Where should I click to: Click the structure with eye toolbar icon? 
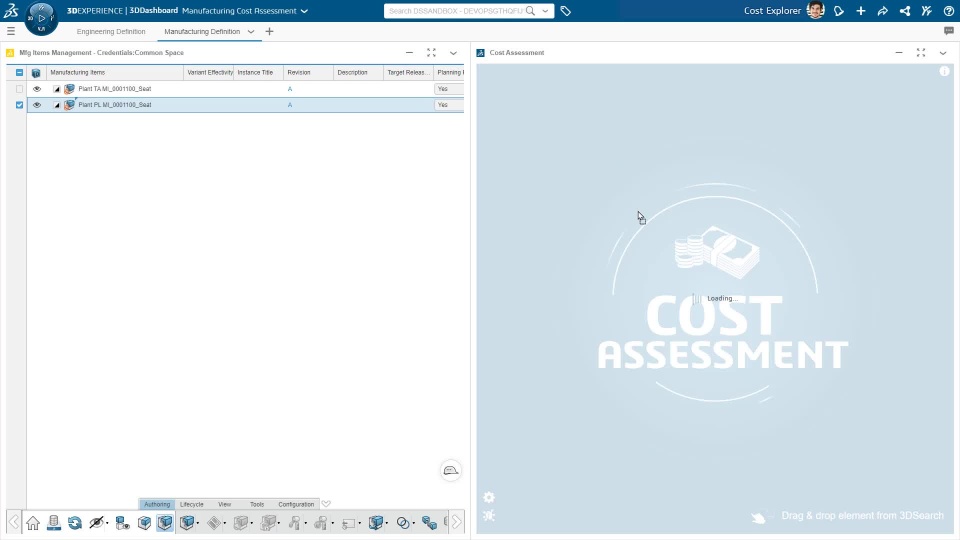(x=122, y=523)
